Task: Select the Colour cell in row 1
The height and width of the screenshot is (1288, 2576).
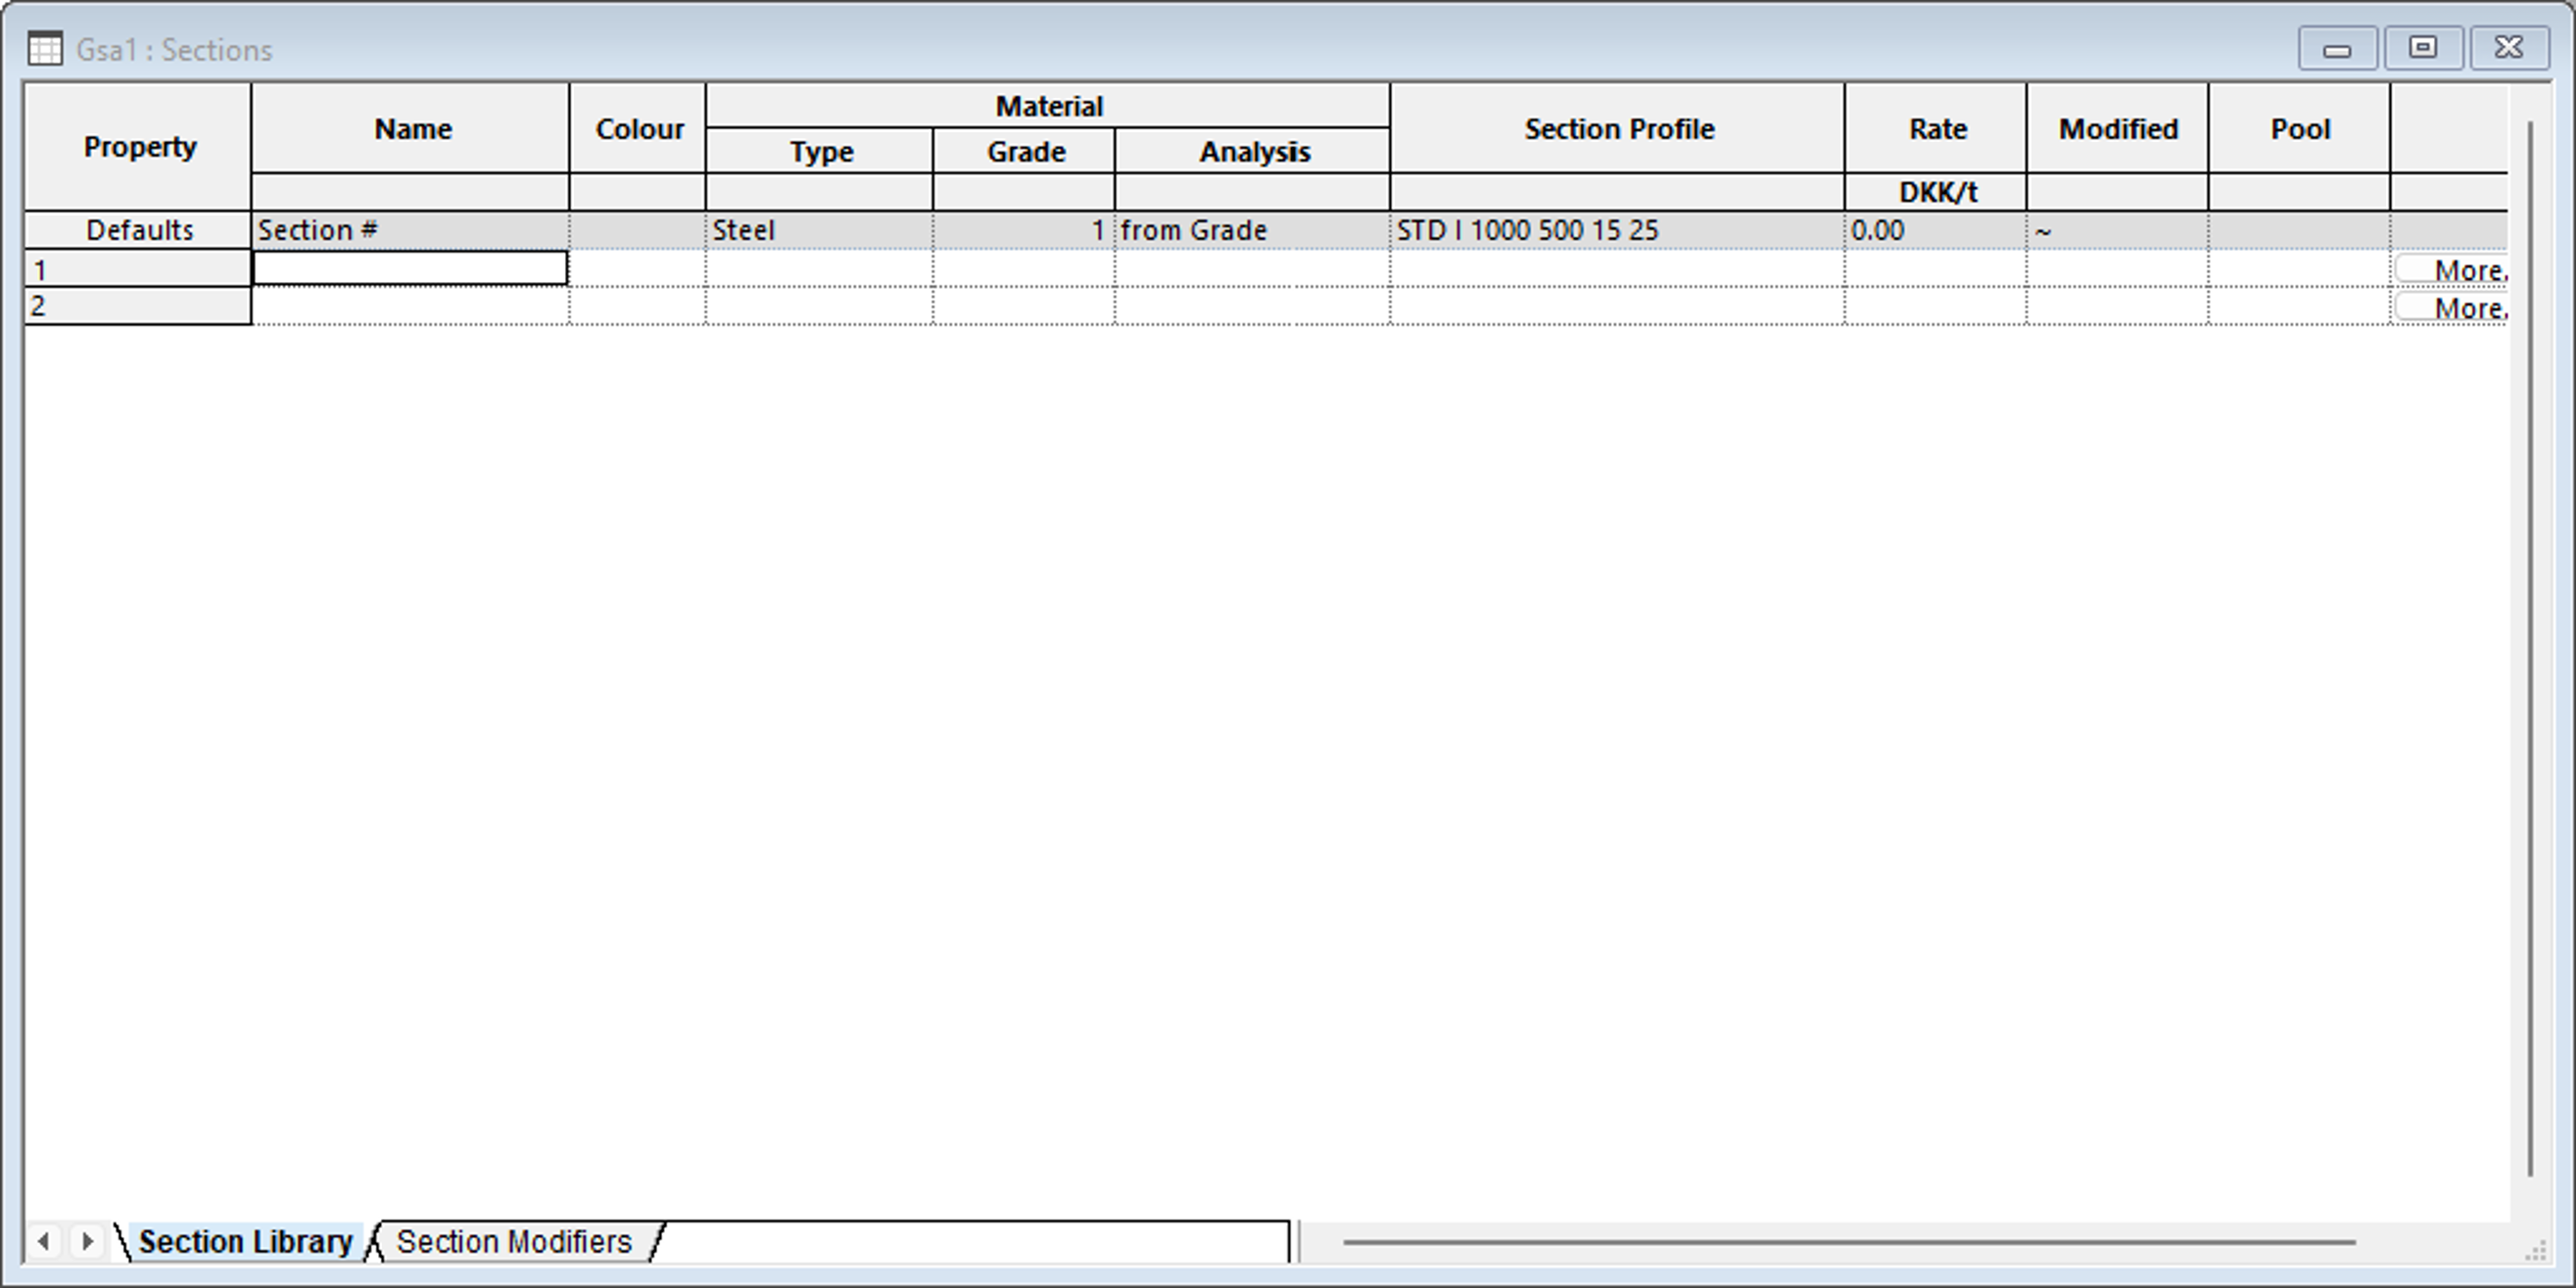Action: pyautogui.click(x=637, y=269)
